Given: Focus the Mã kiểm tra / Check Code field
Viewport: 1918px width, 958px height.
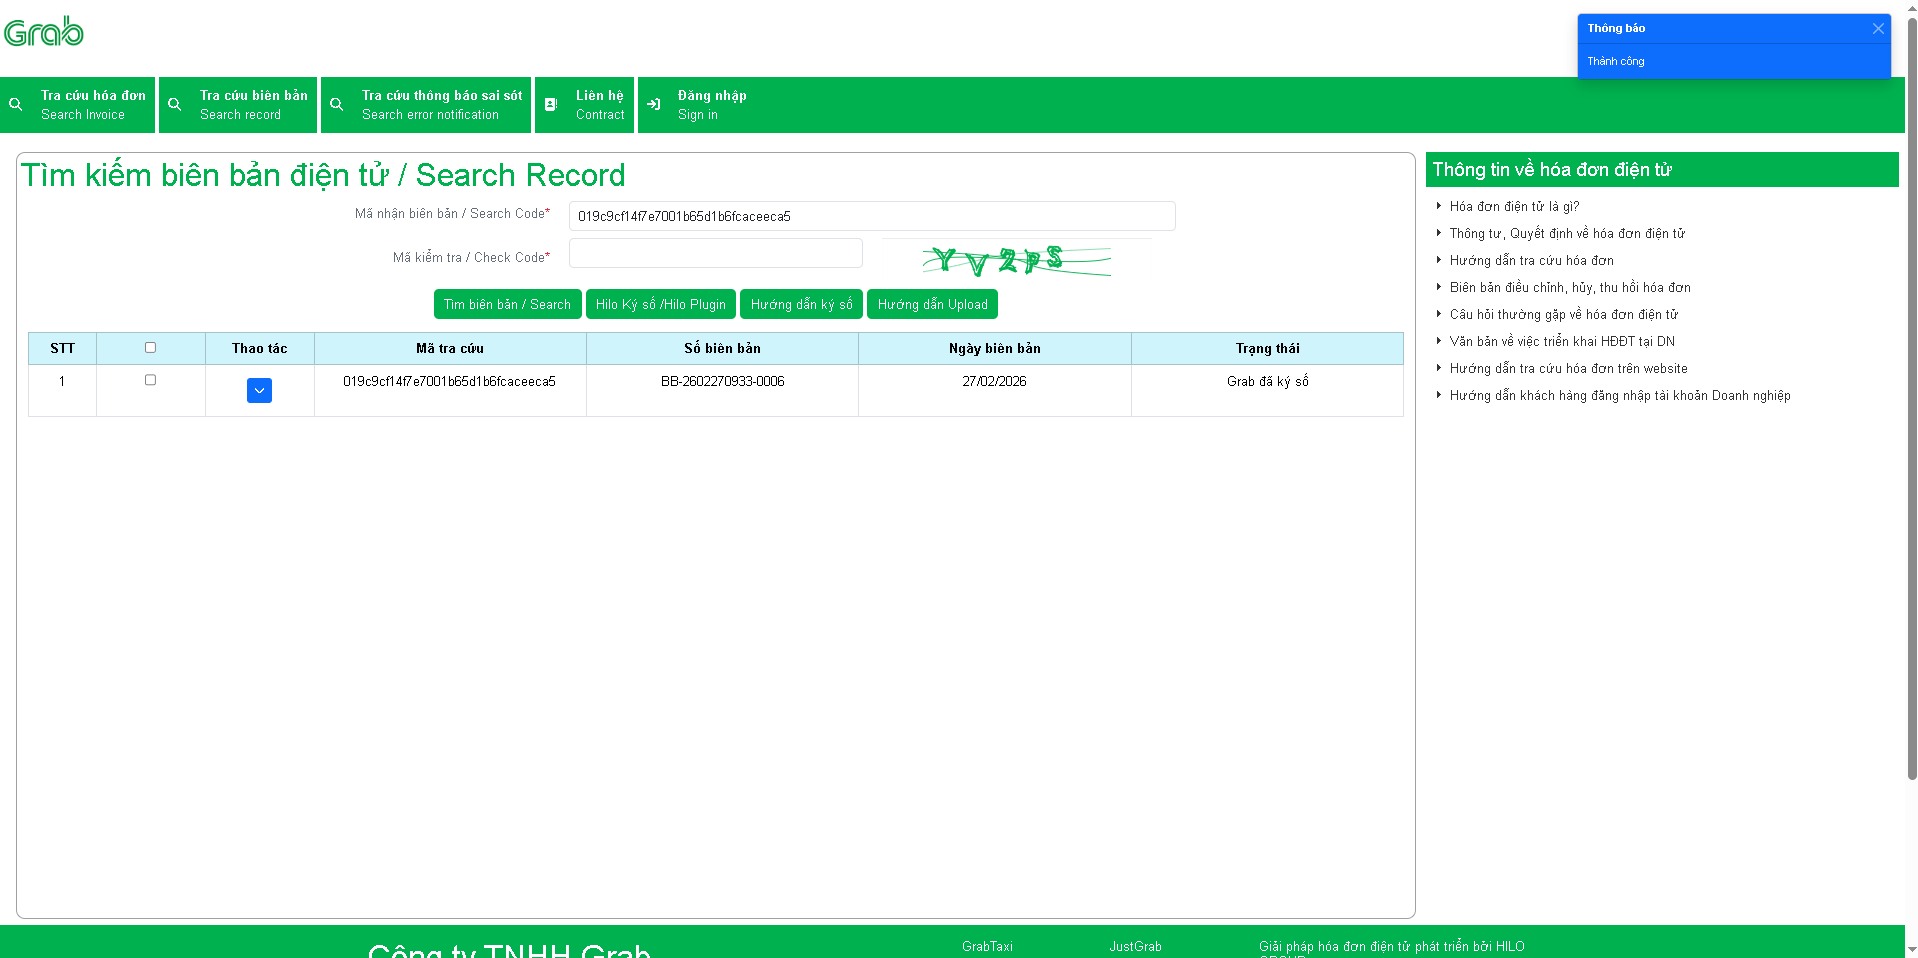Looking at the screenshot, I should coord(715,254).
